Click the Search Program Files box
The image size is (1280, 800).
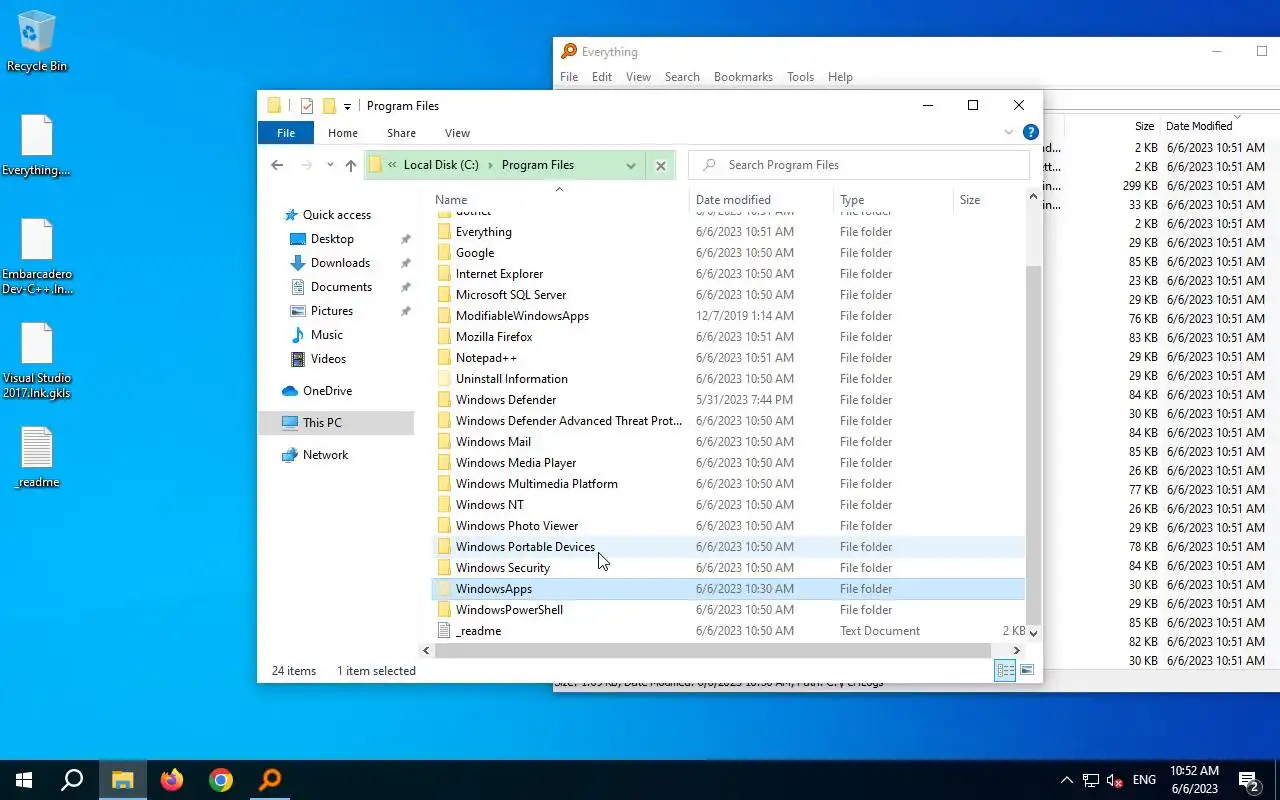coord(860,165)
